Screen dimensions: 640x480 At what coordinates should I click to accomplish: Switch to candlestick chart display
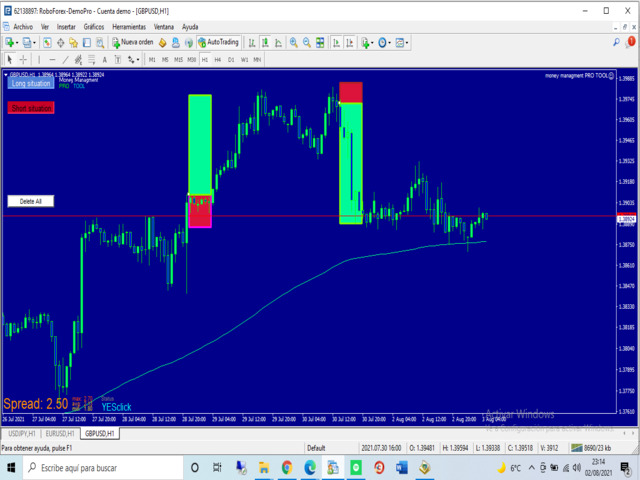[265, 42]
